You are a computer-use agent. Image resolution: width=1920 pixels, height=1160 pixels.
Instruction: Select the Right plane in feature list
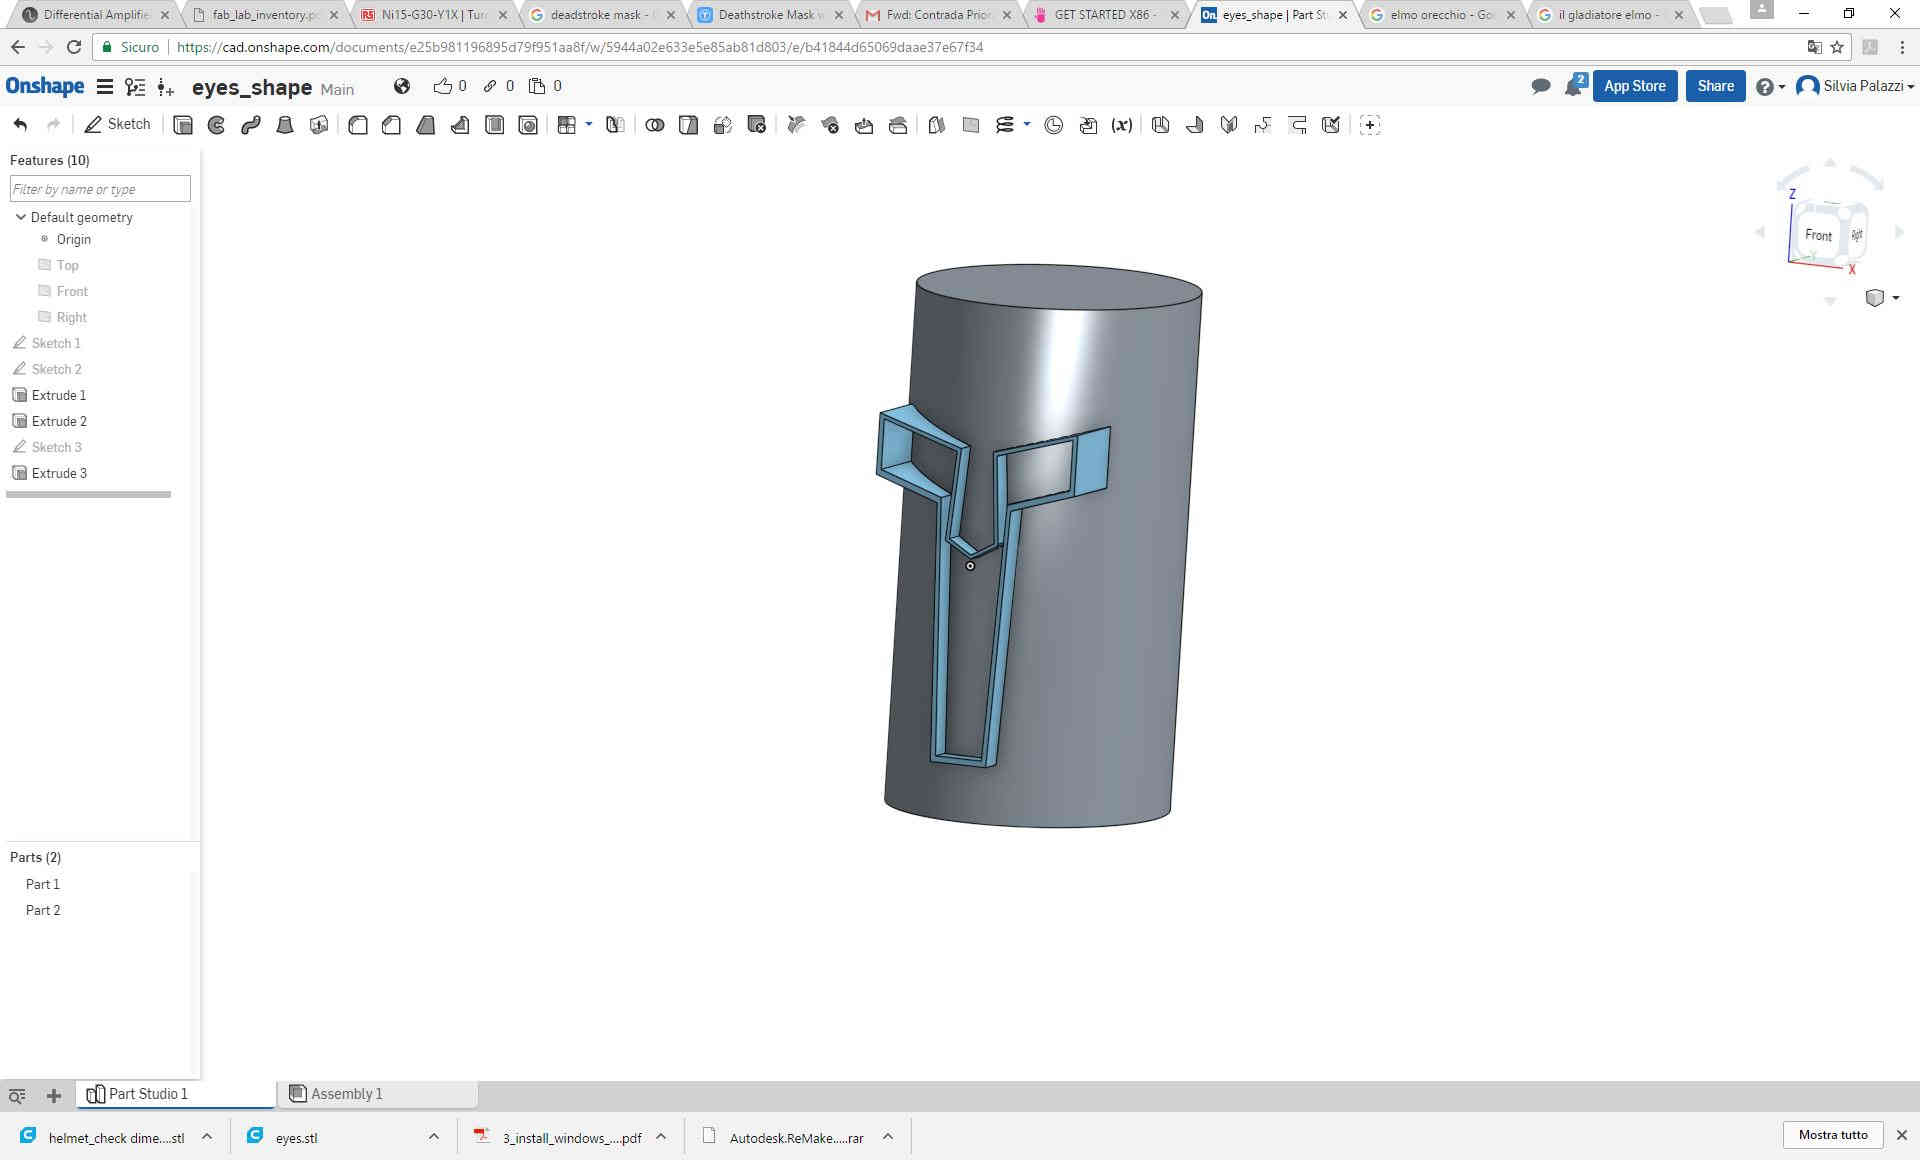(x=71, y=317)
